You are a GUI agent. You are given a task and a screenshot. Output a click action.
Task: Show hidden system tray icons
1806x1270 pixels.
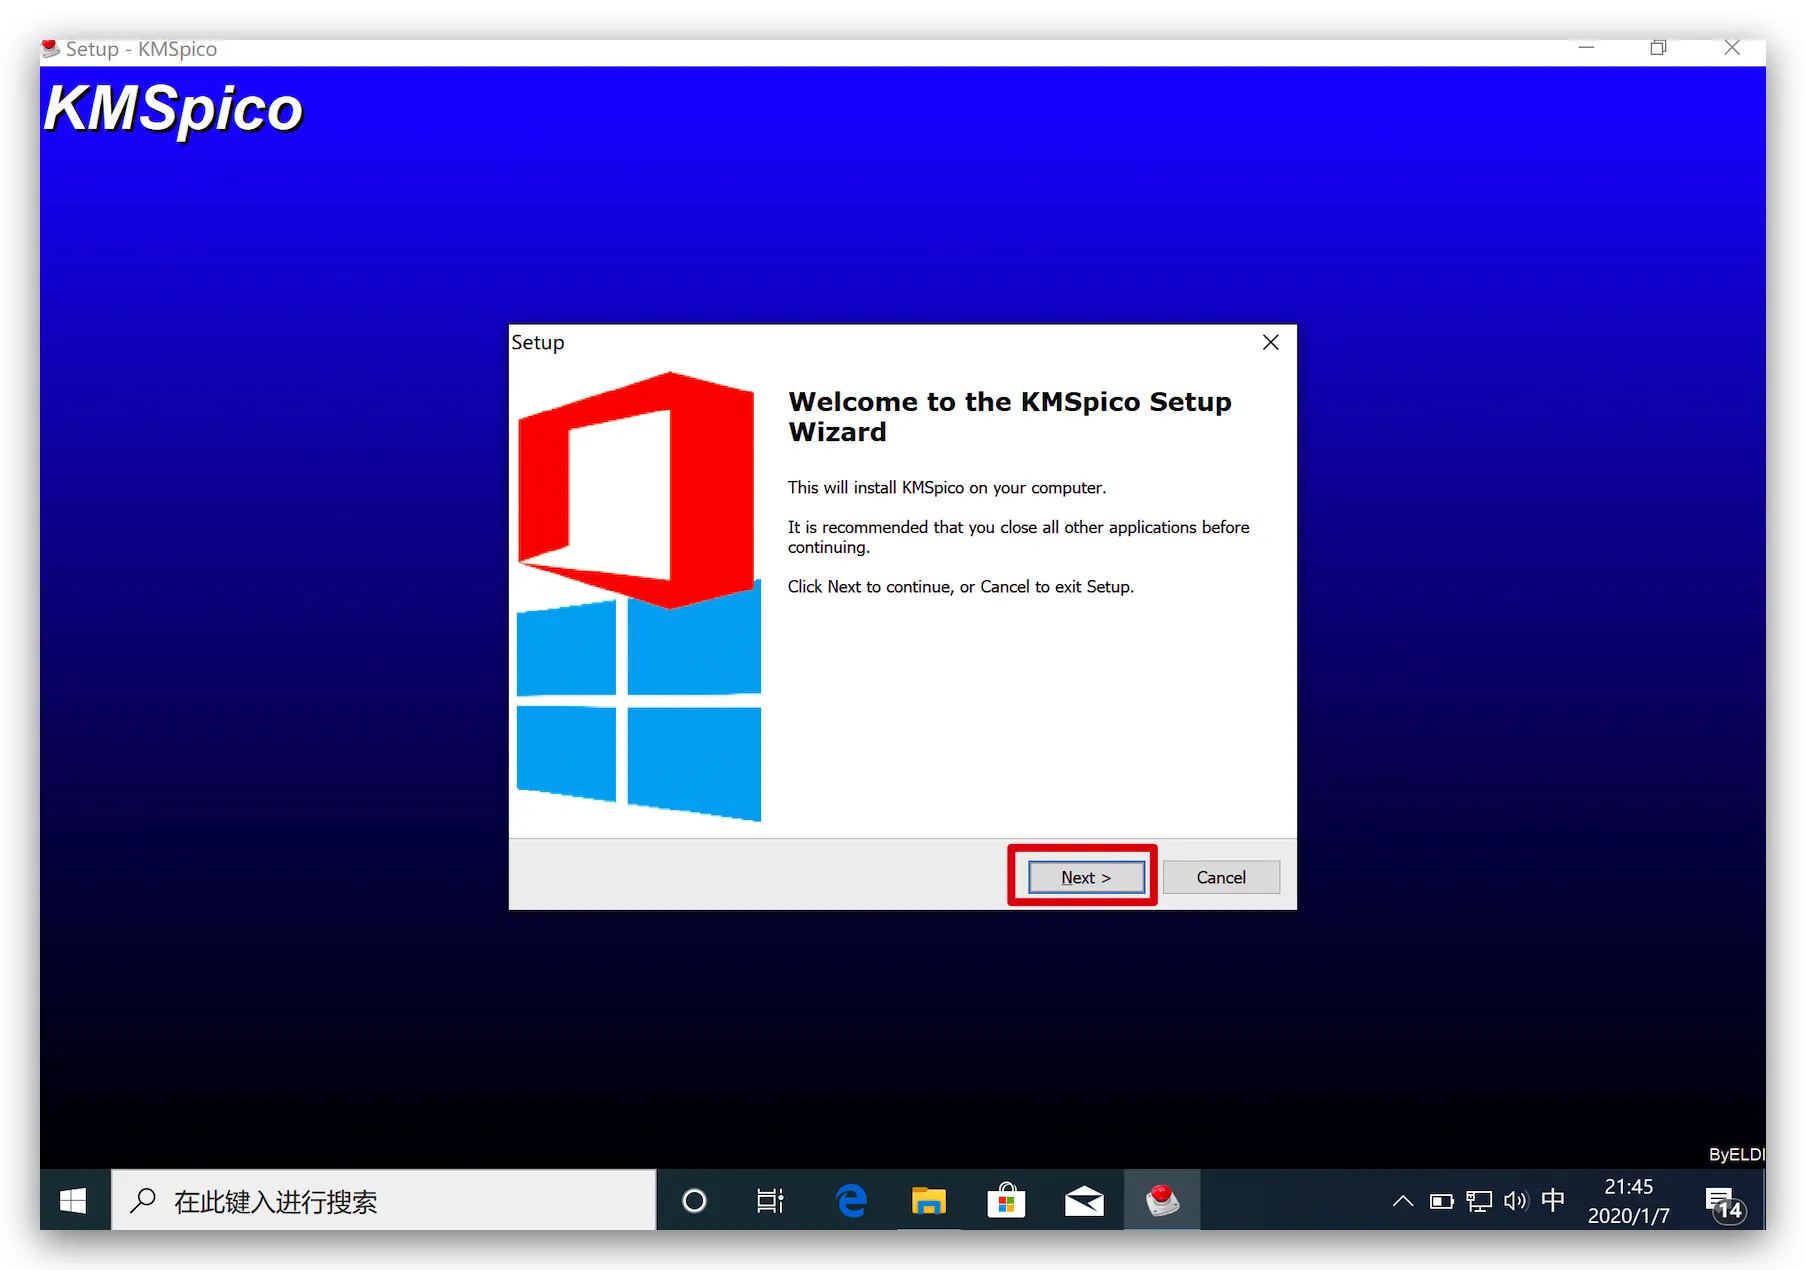[1403, 1201]
